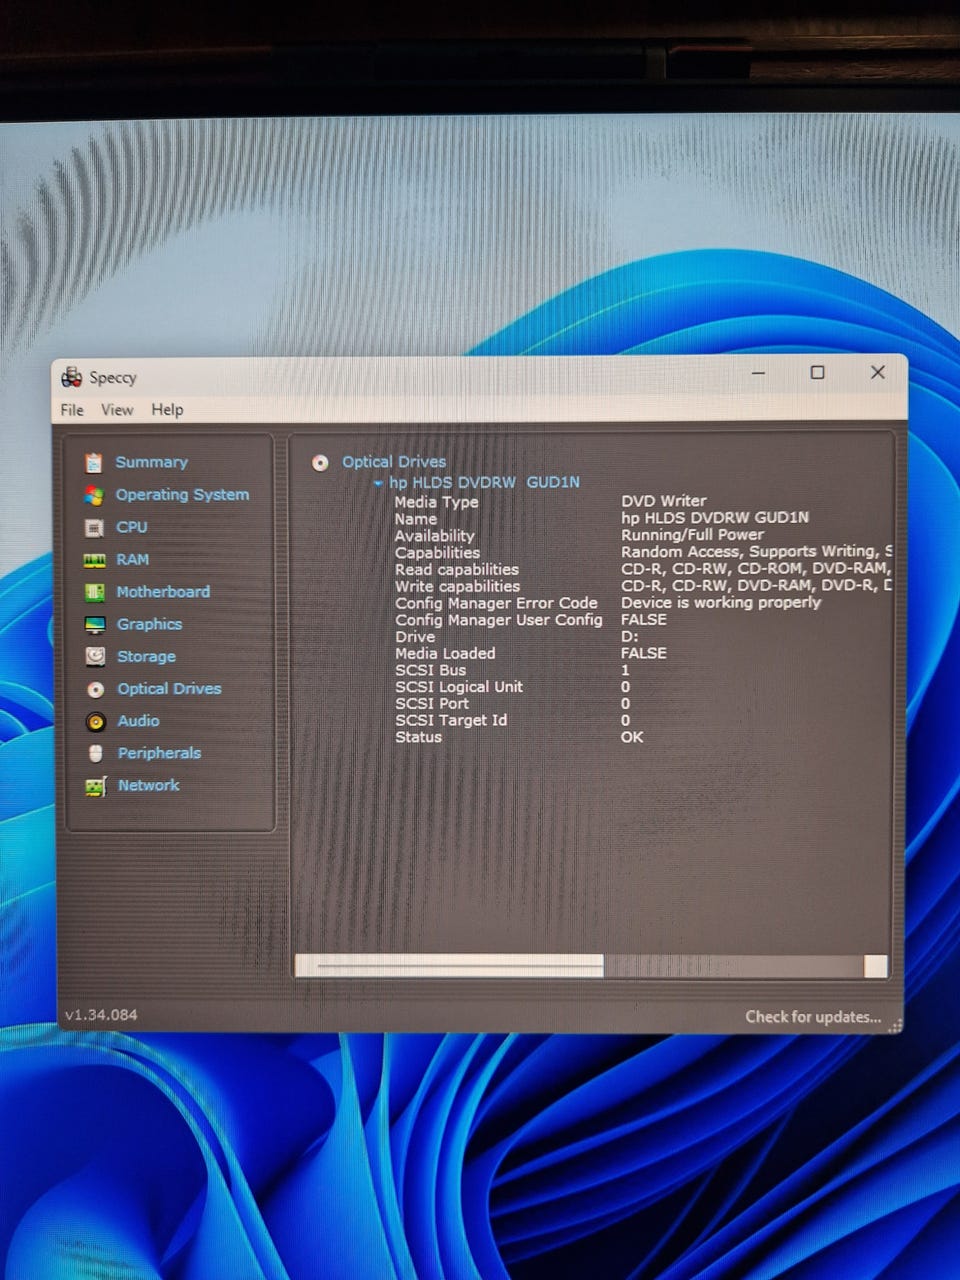Select the Graphics monitor icon
Image resolution: width=960 pixels, height=1280 pixels.
pyautogui.click(x=95, y=625)
